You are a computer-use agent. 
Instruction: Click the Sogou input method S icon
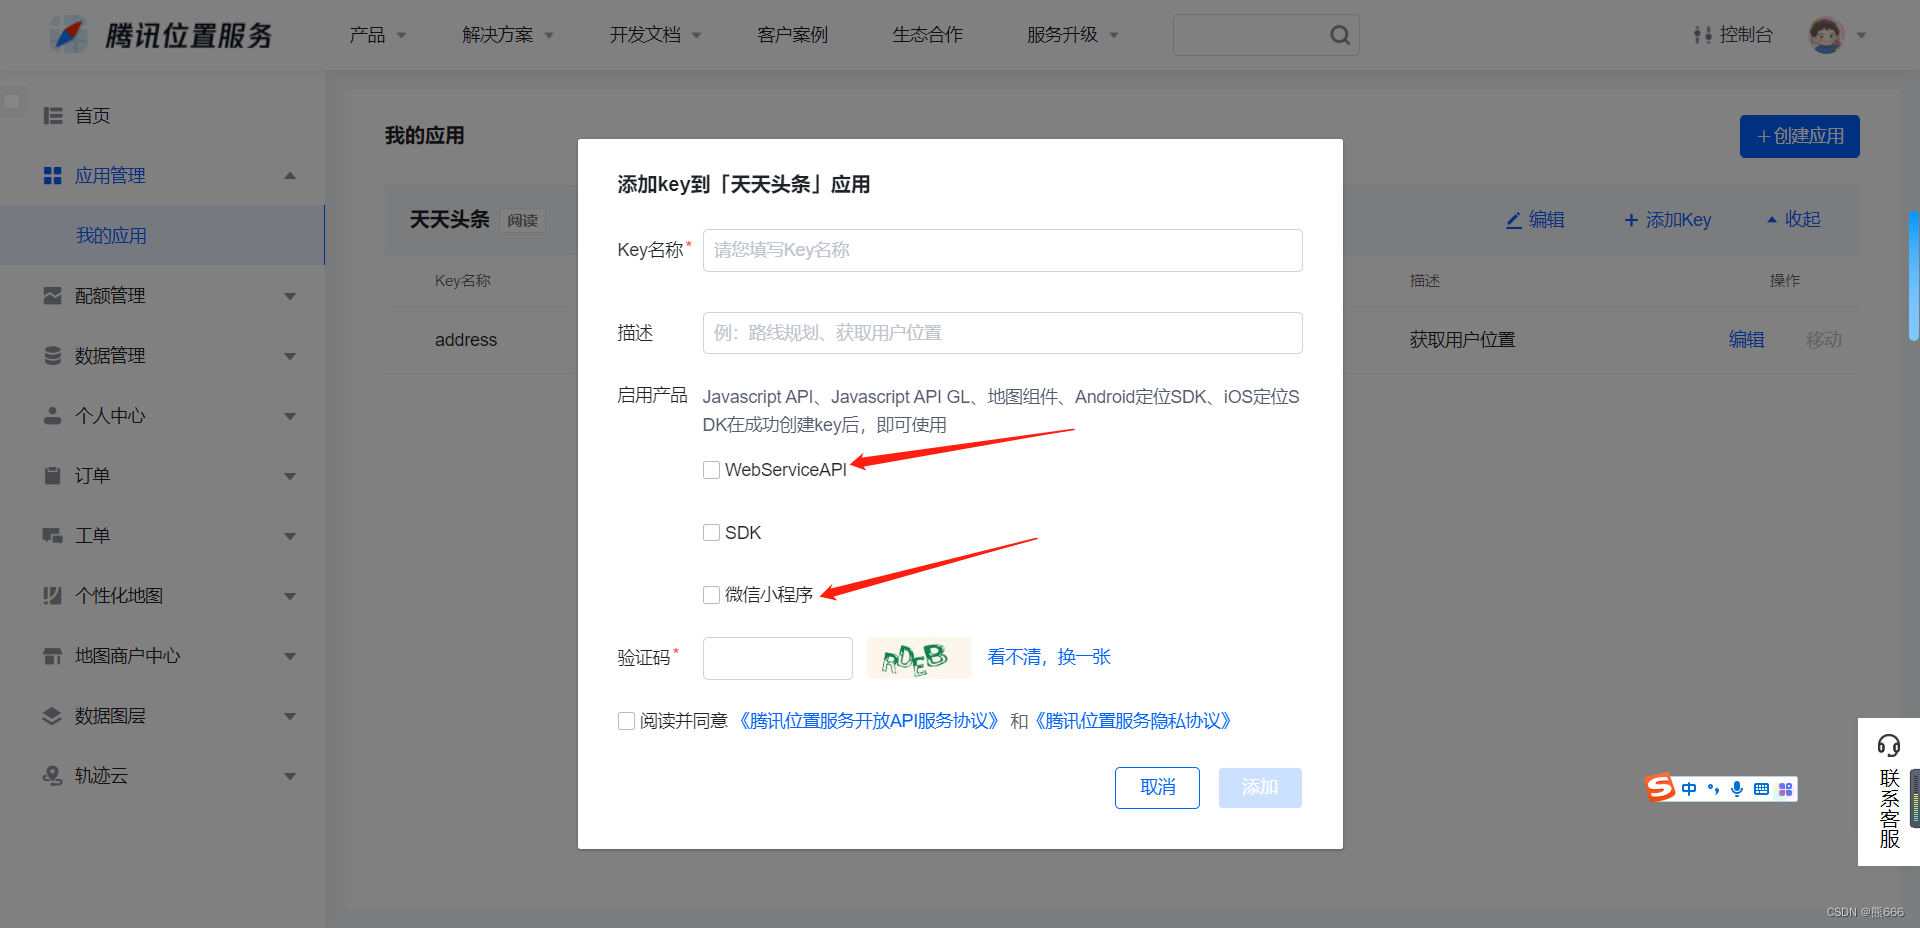pos(1660,788)
